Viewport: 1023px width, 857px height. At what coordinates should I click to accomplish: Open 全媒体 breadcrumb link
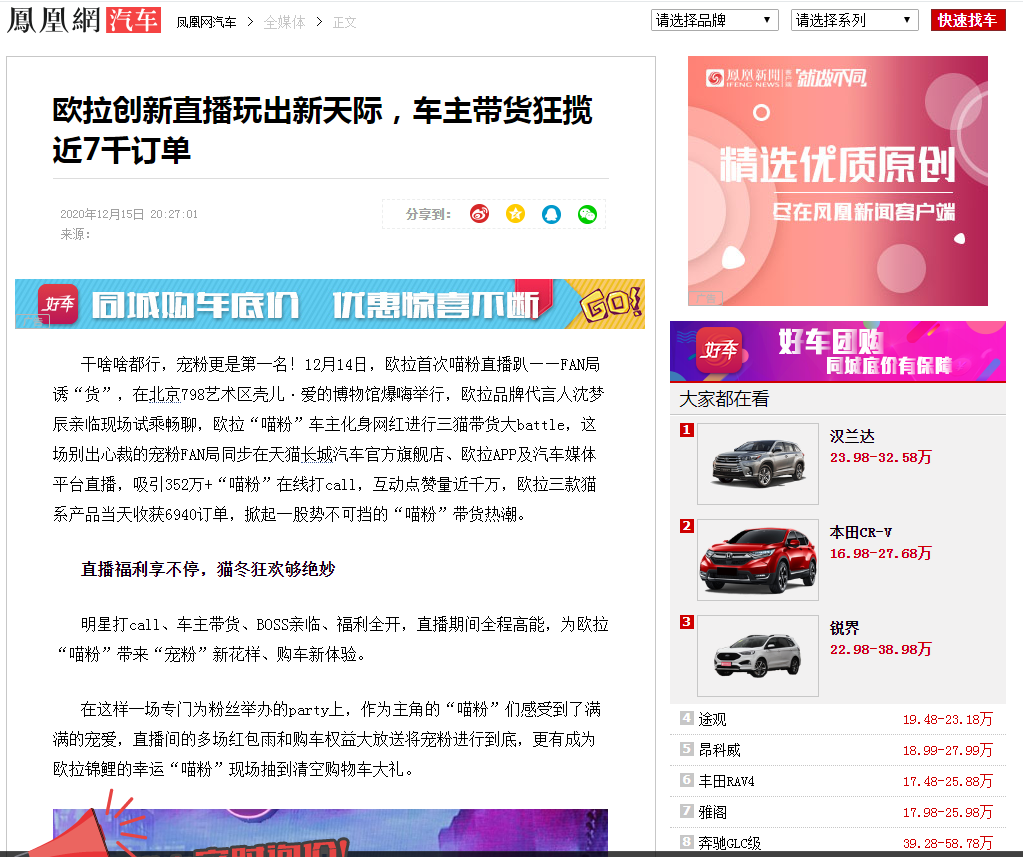284,22
